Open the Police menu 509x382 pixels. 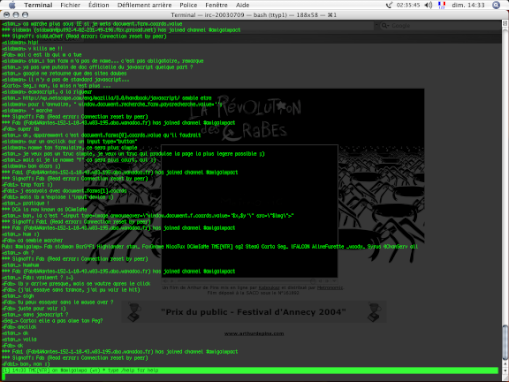[188, 5]
